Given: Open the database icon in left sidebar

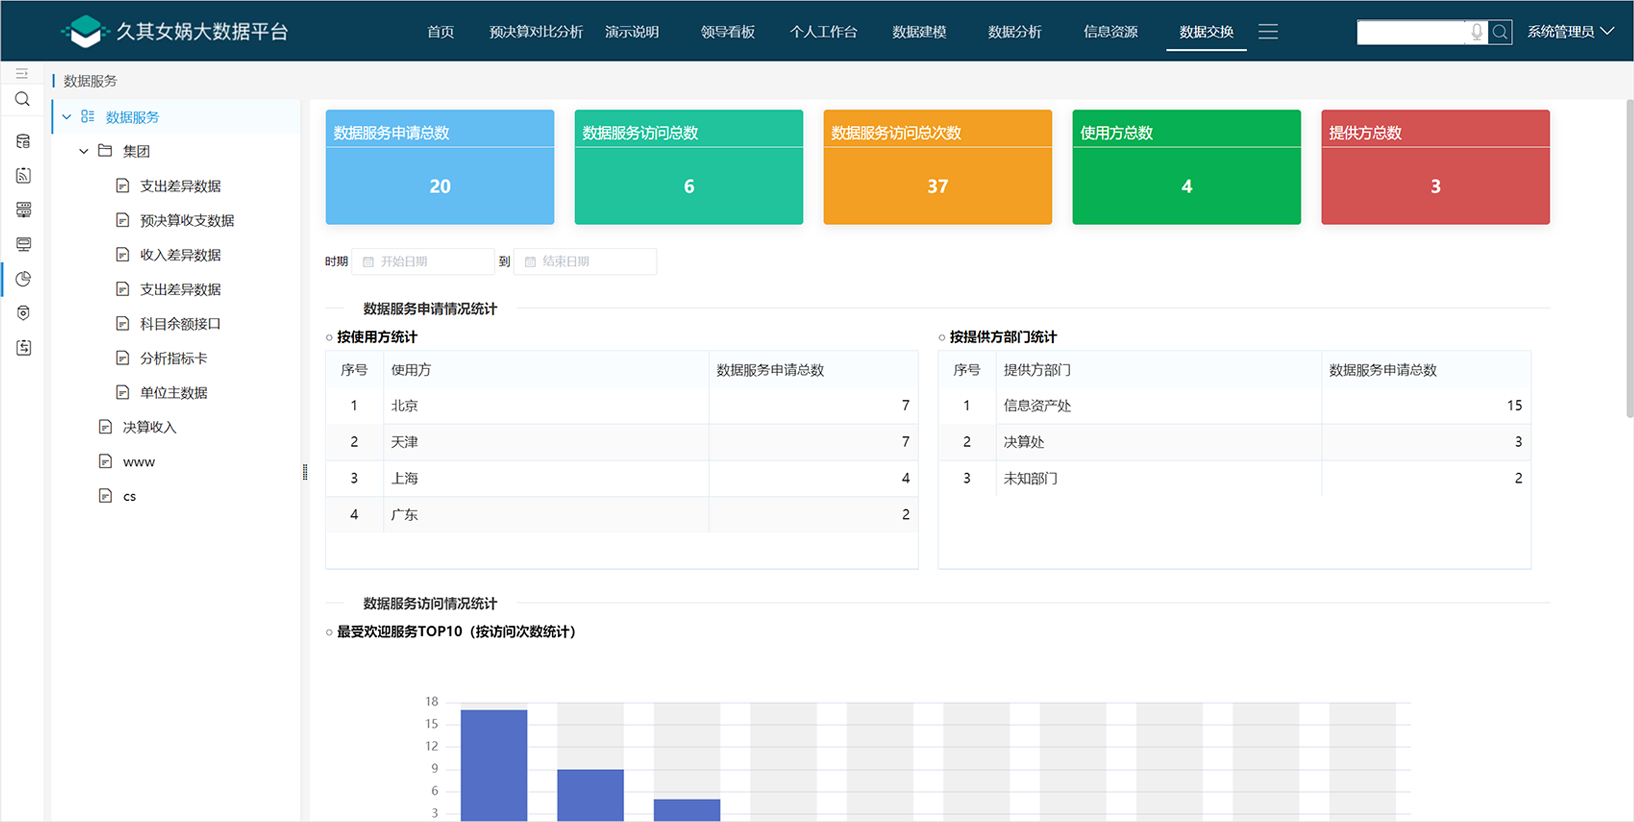Looking at the screenshot, I should point(23,141).
